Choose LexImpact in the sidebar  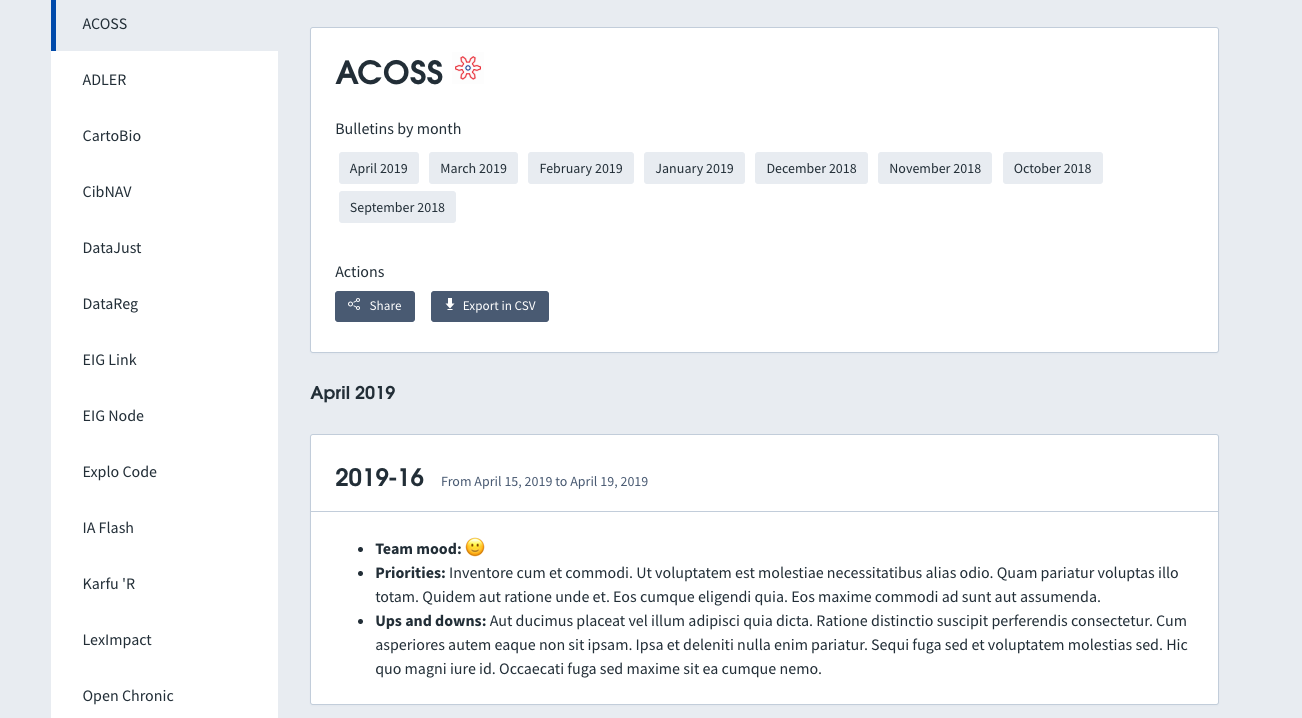coord(117,640)
